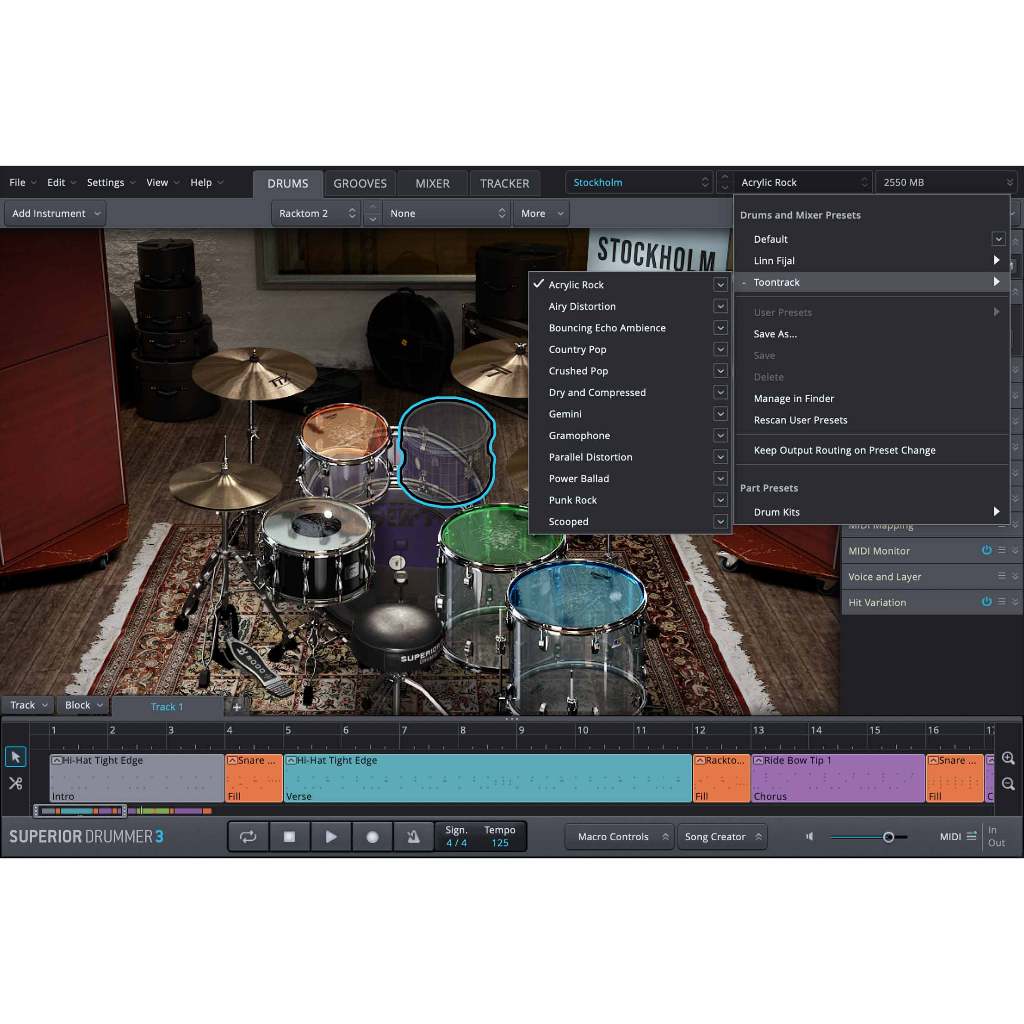Toggle Keep Output Routing on Preset Change
This screenshot has height=1024, width=1024.
(844, 450)
